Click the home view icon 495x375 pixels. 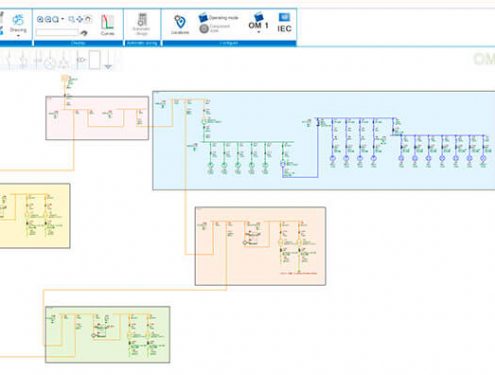88,19
